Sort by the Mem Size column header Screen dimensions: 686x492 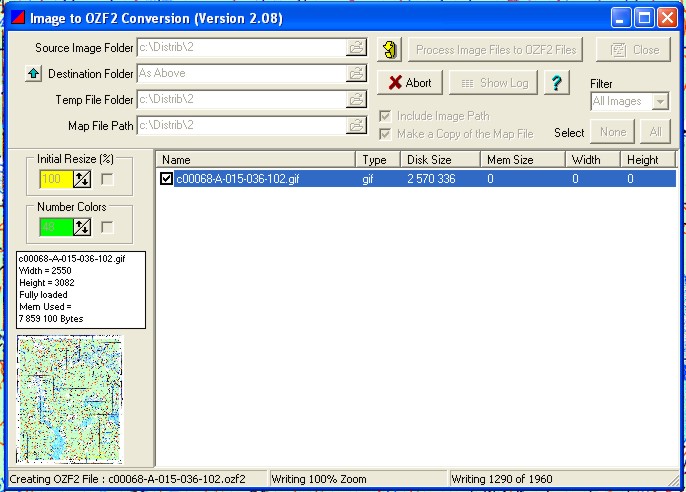pyautogui.click(x=522, y=160)
